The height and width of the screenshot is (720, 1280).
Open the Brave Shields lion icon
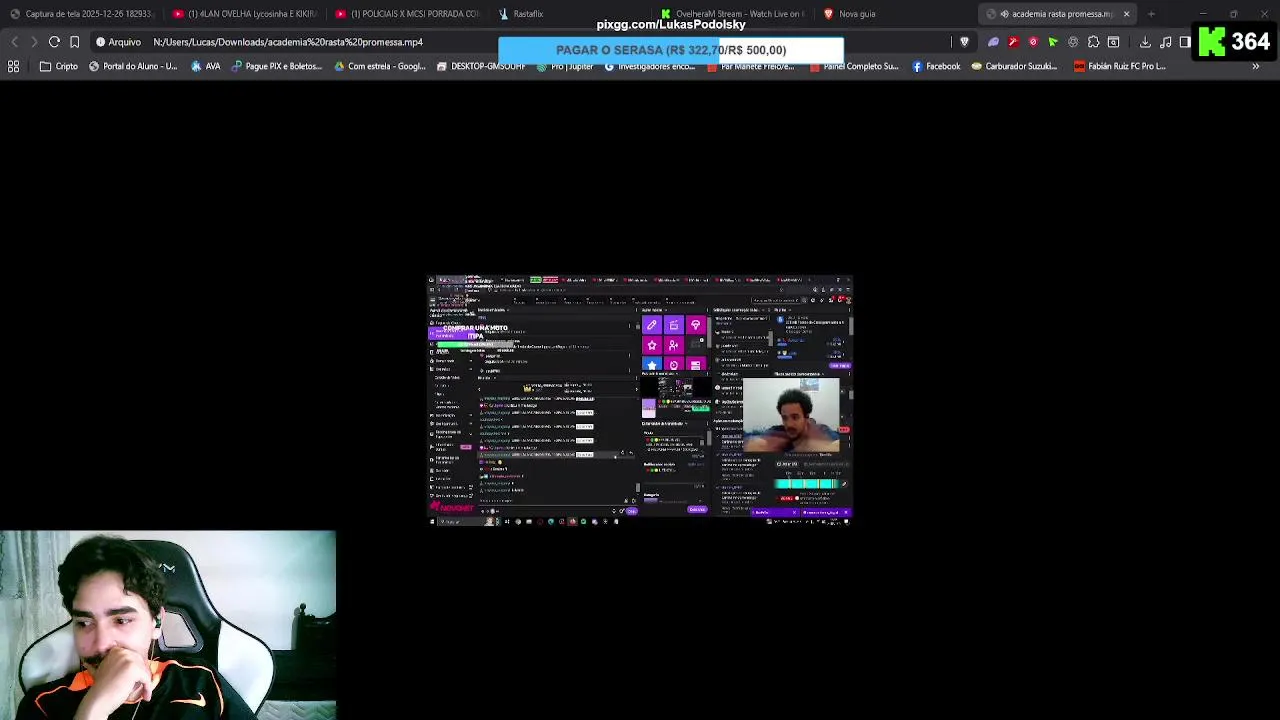pos(964,42)
